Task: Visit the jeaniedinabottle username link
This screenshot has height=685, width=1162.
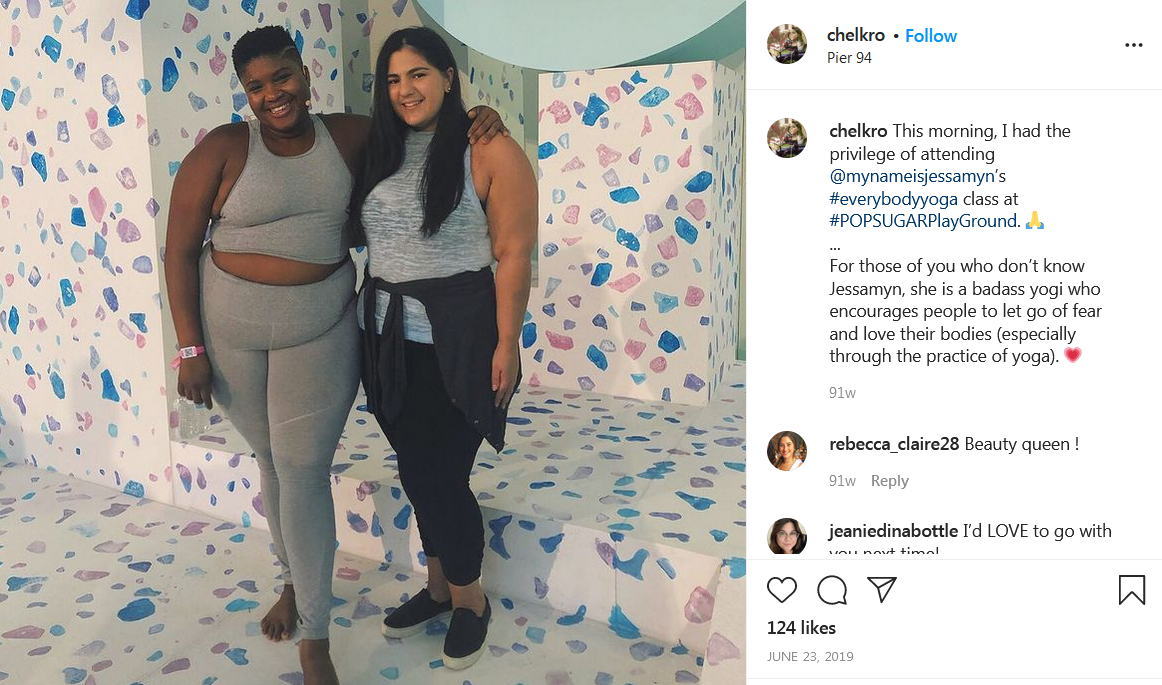Action: pyautogui.click(x=894, y=531)
